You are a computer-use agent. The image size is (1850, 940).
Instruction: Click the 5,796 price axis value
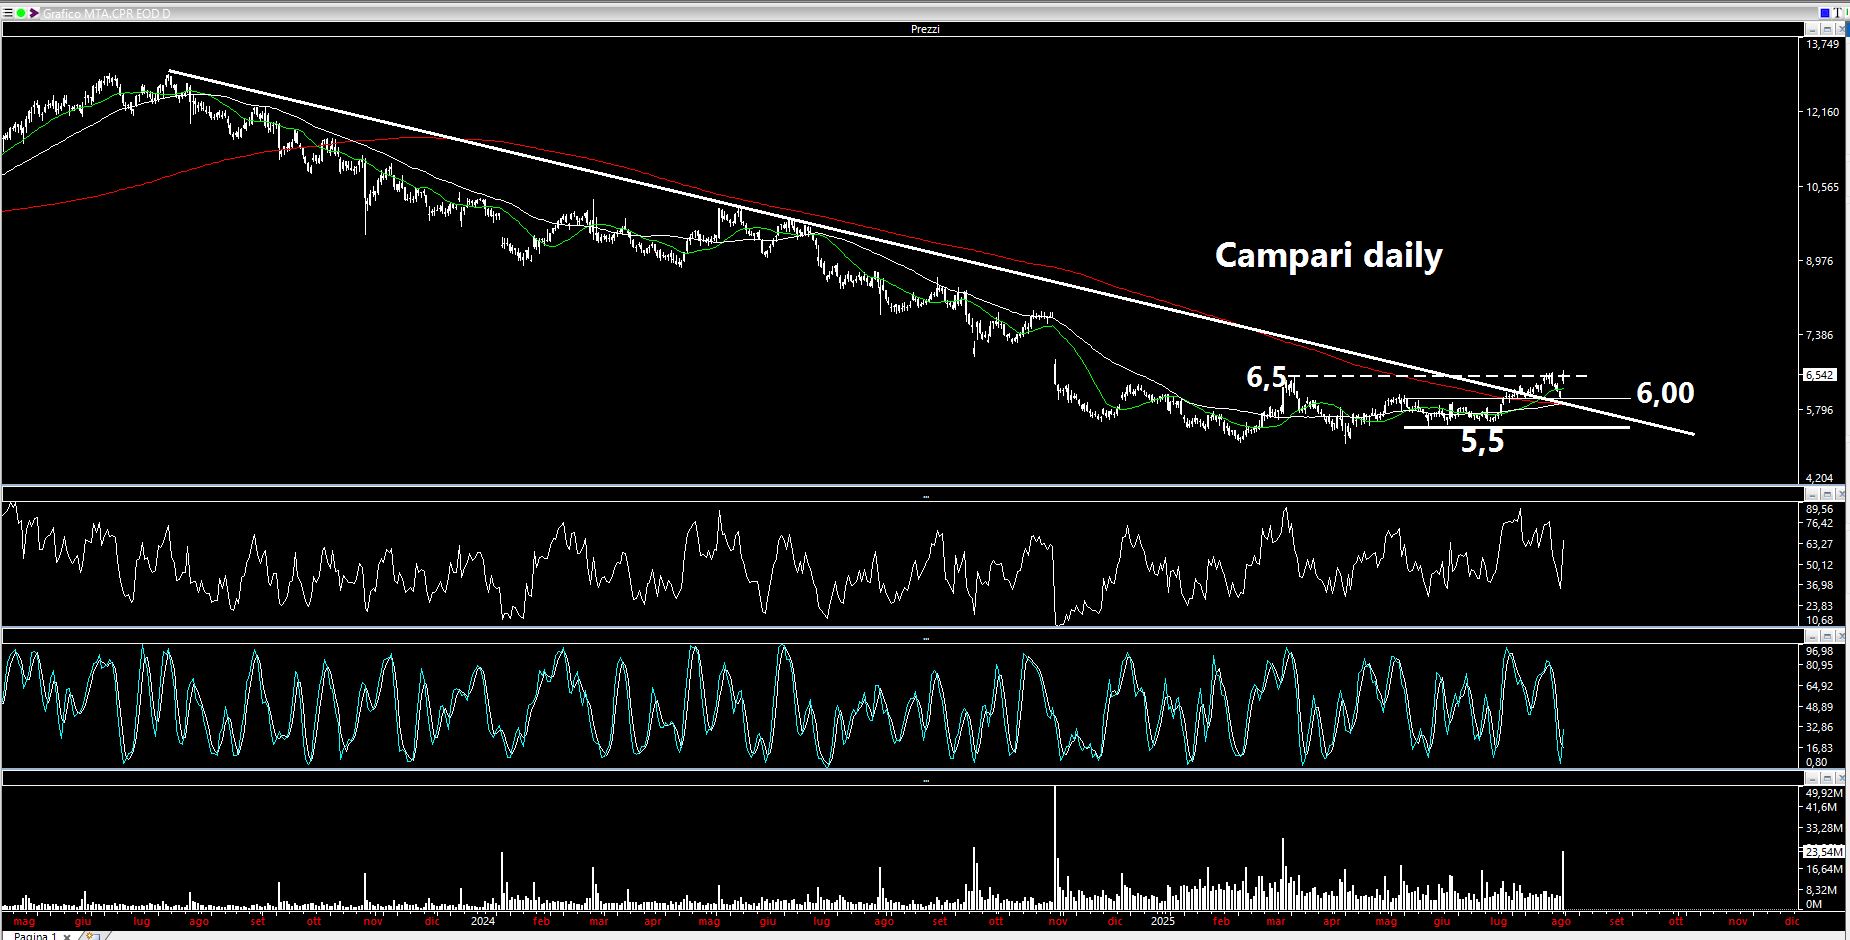point(1822,410)
